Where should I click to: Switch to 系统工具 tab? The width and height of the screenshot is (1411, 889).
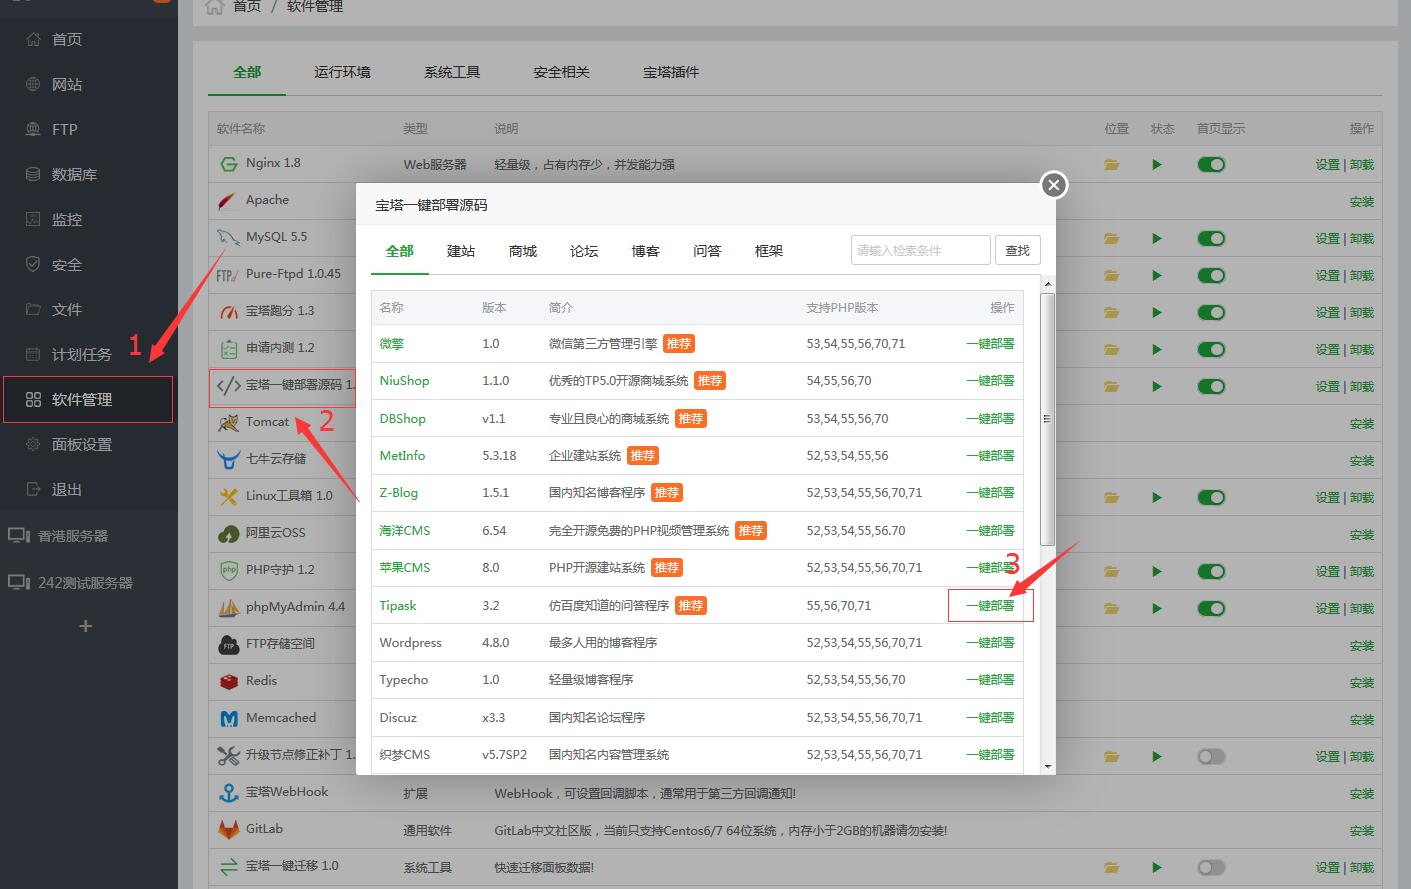[x=452, y=72]
